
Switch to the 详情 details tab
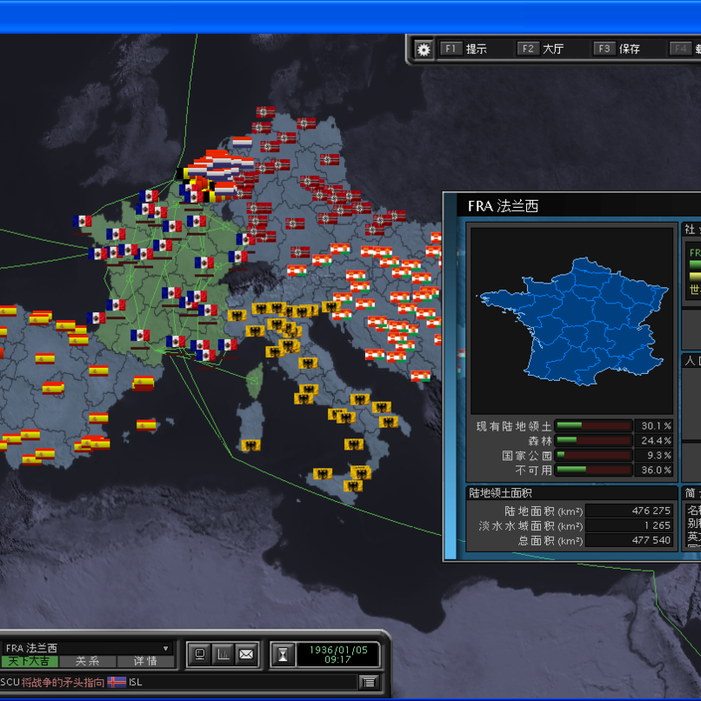145,661
